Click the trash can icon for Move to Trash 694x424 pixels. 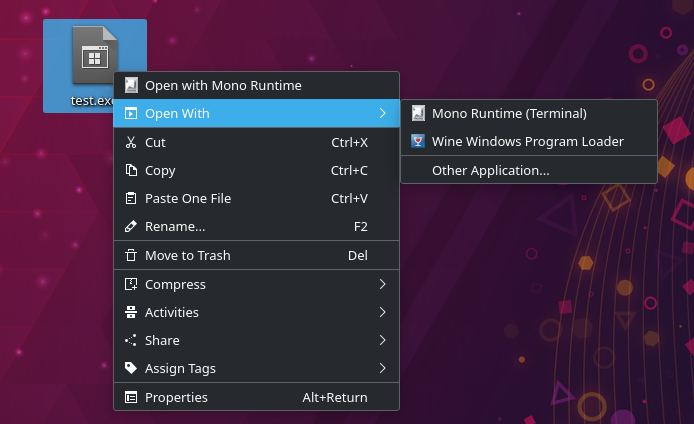click(x=131, y=255)
